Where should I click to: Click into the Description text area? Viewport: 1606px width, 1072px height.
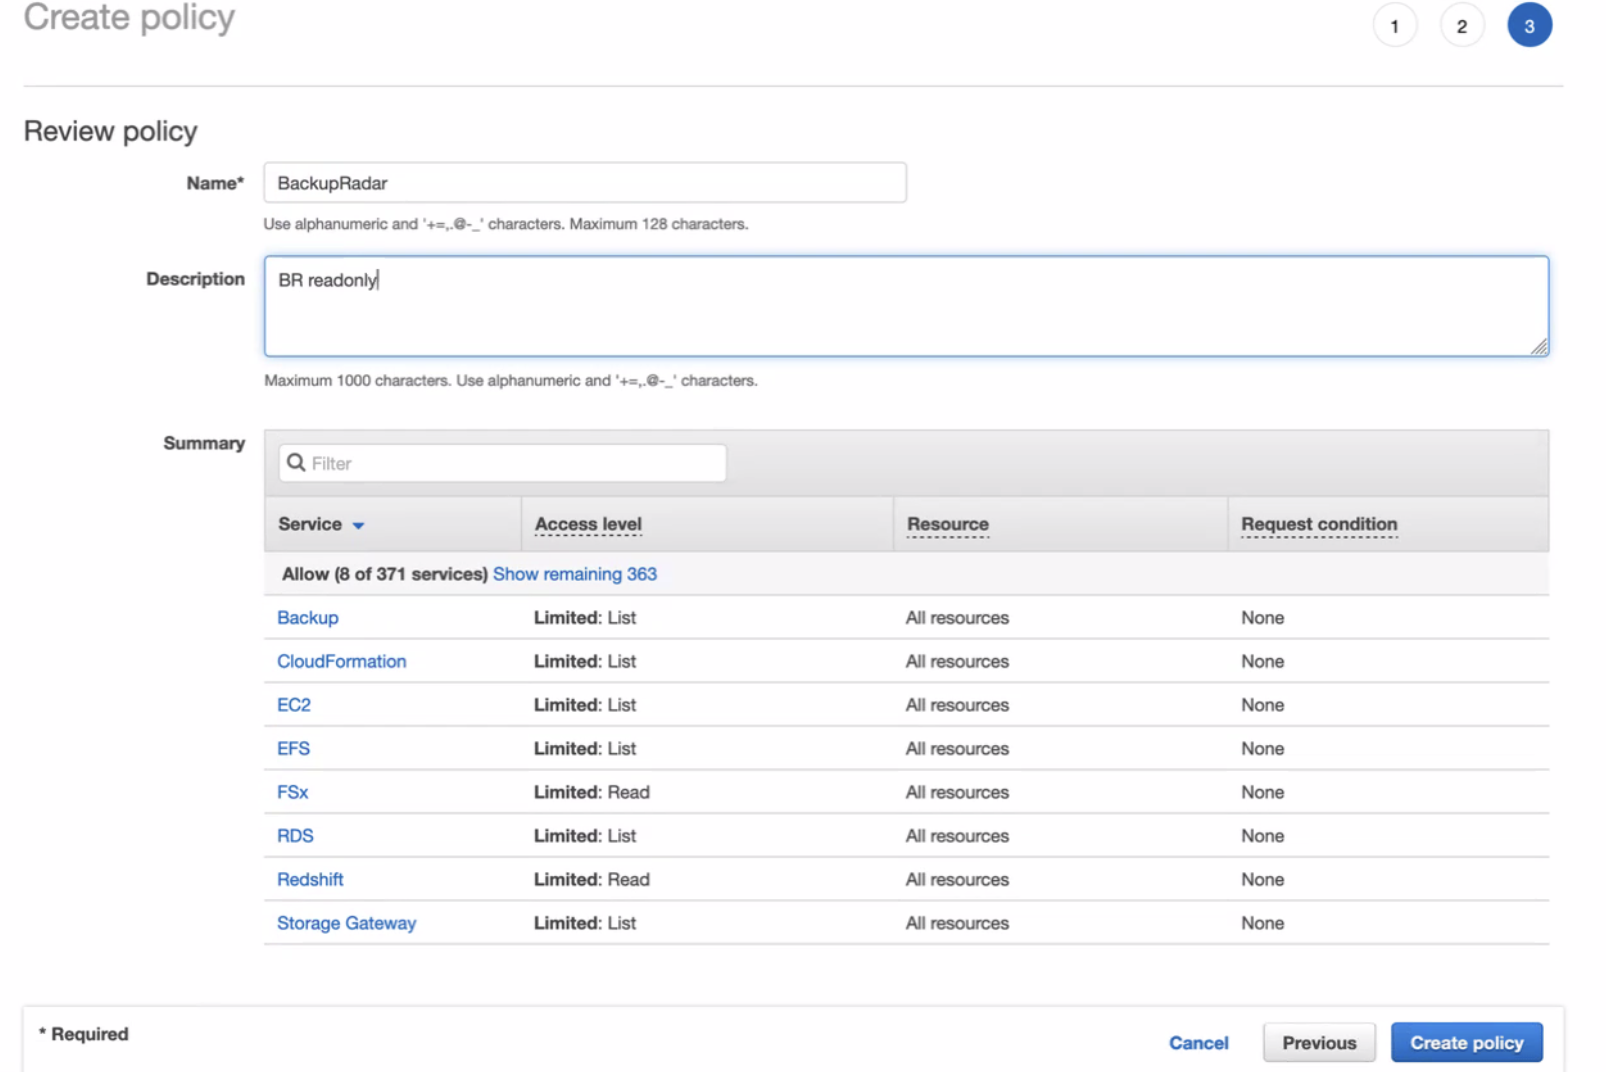tap(906, 306)
